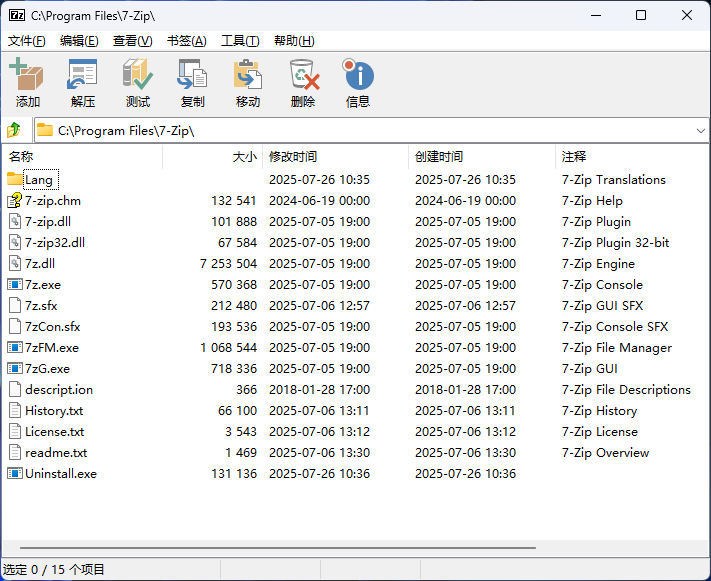
Task: Click the readme.txt file name
Action: point(56,453)
